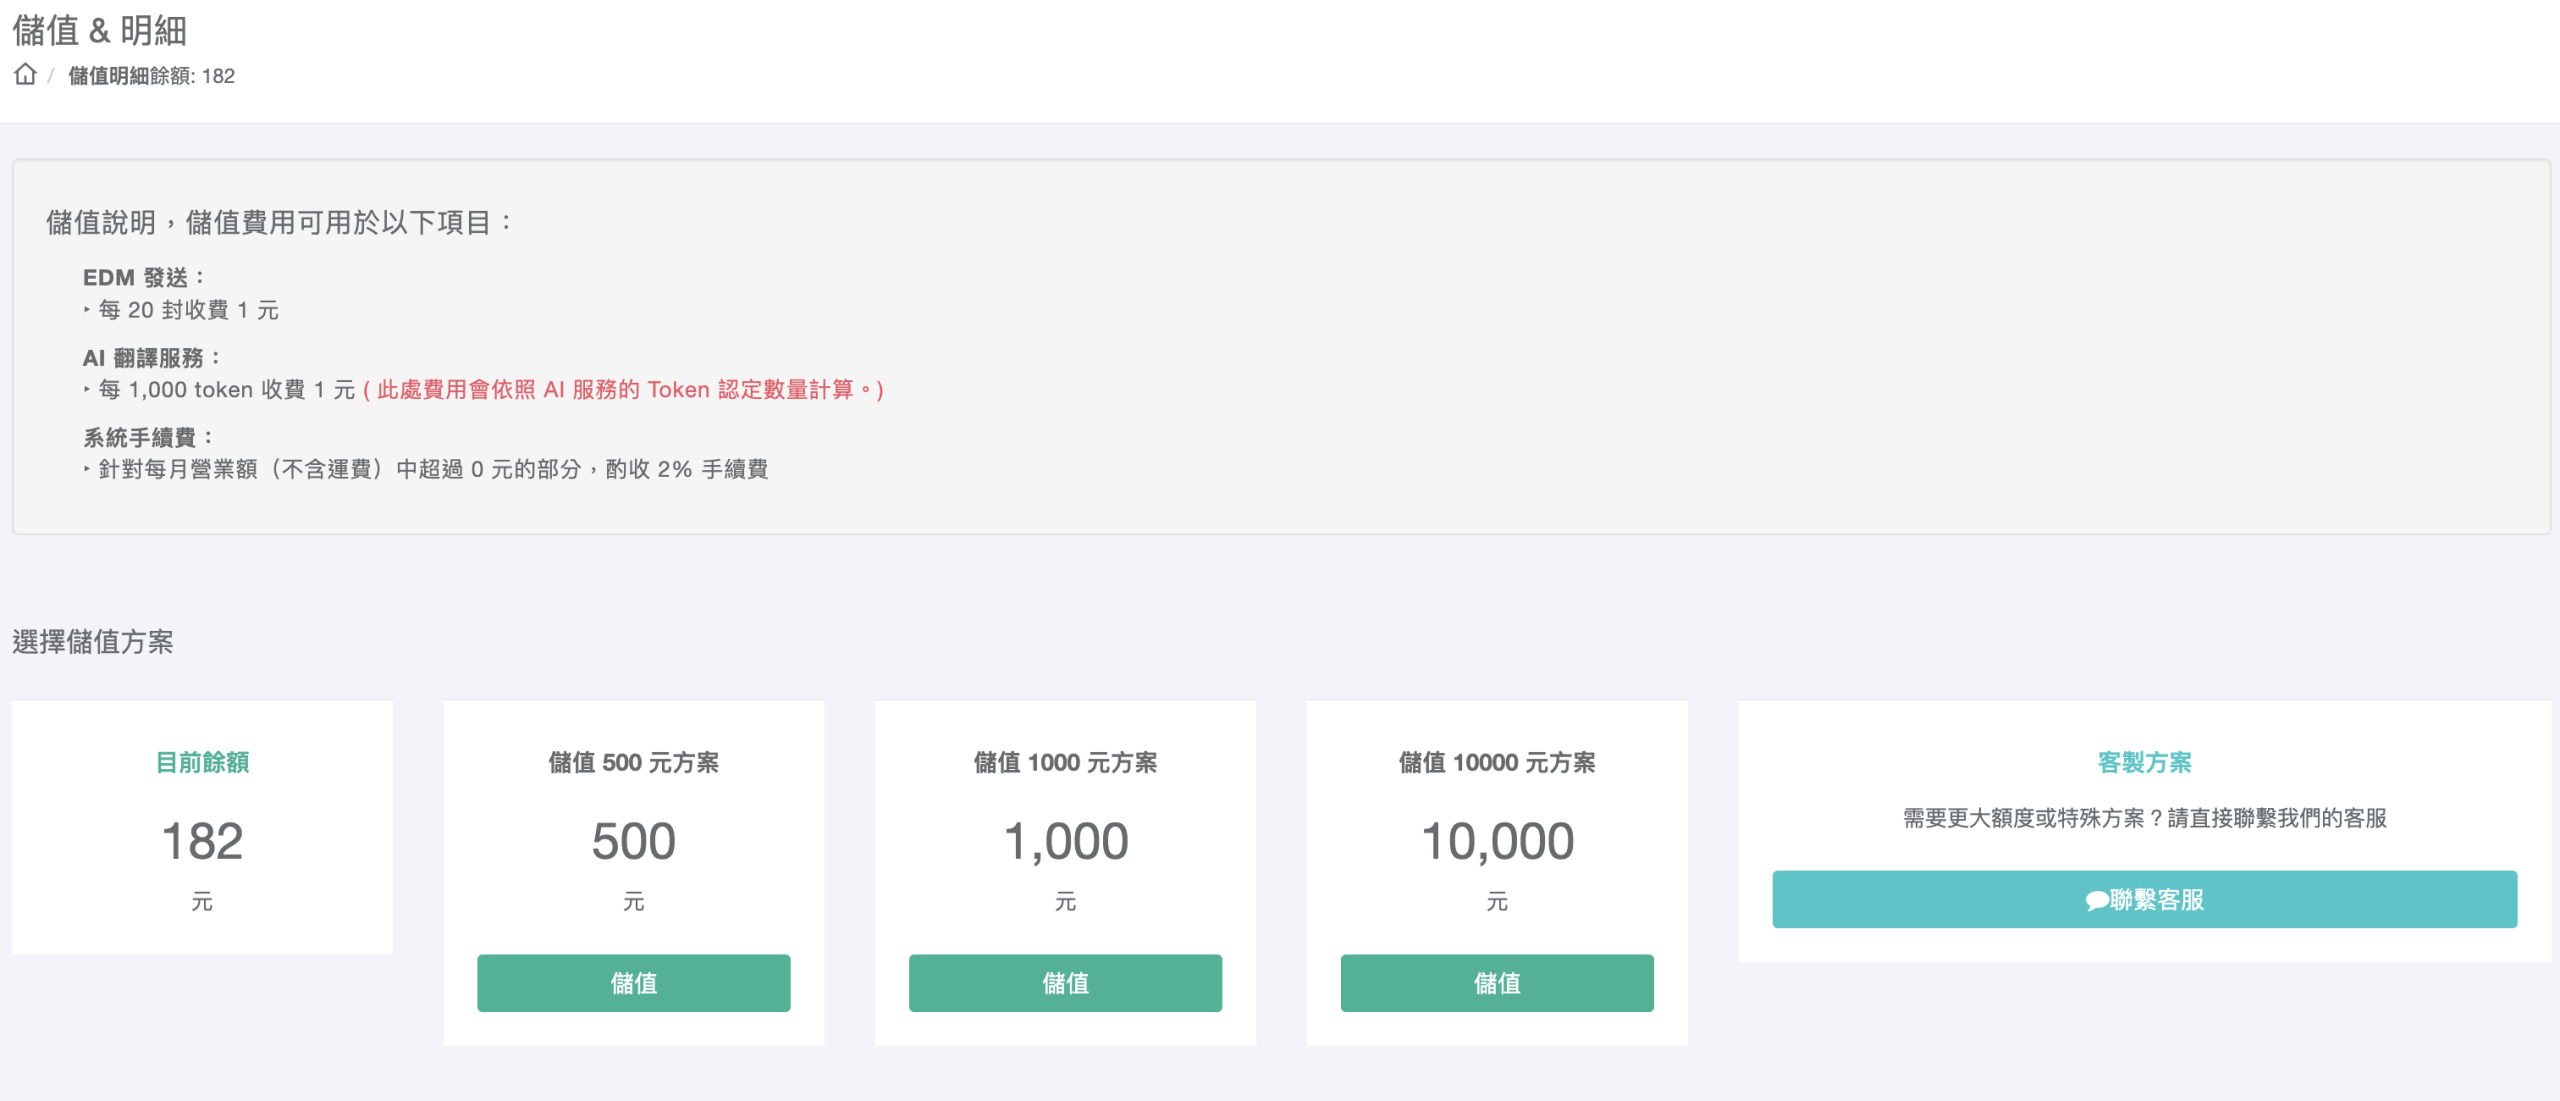Click the 客製方案 heading

[x=2144, y=762]
